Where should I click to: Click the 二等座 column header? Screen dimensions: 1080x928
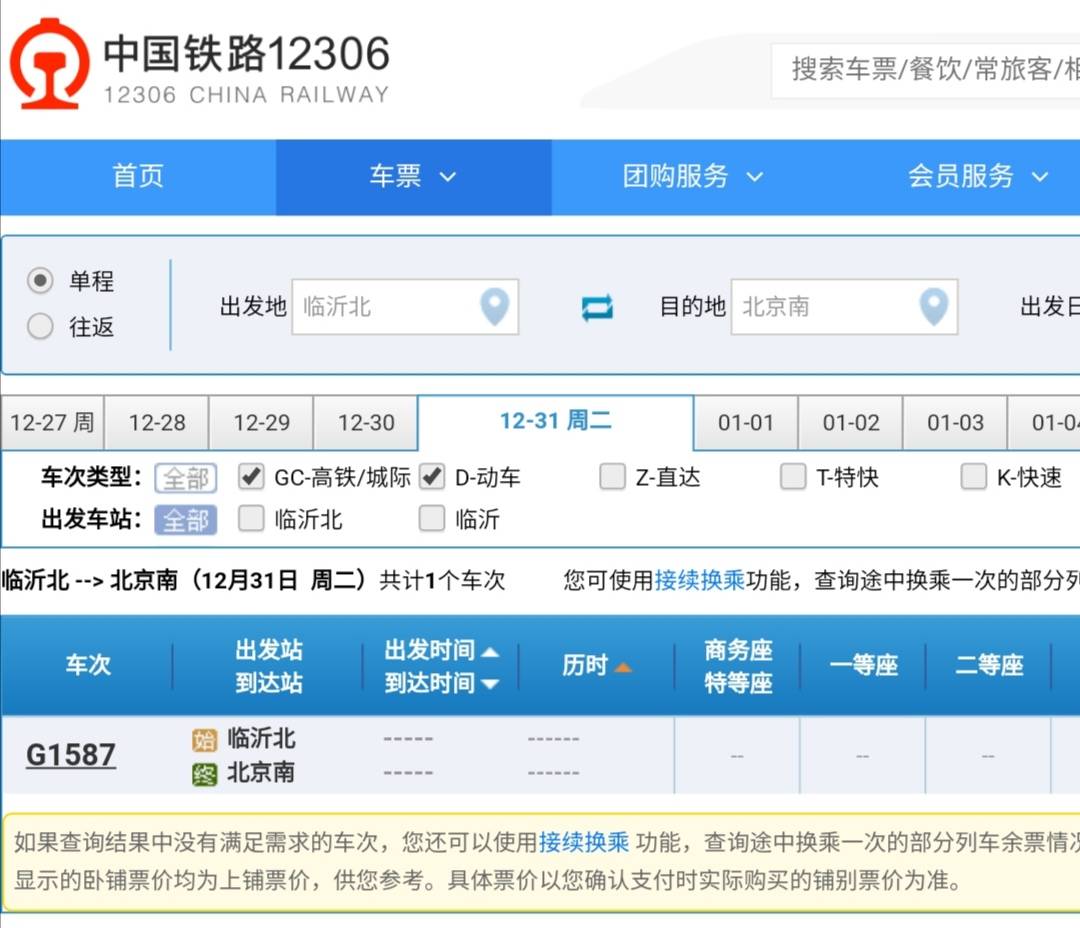point(988,666)
